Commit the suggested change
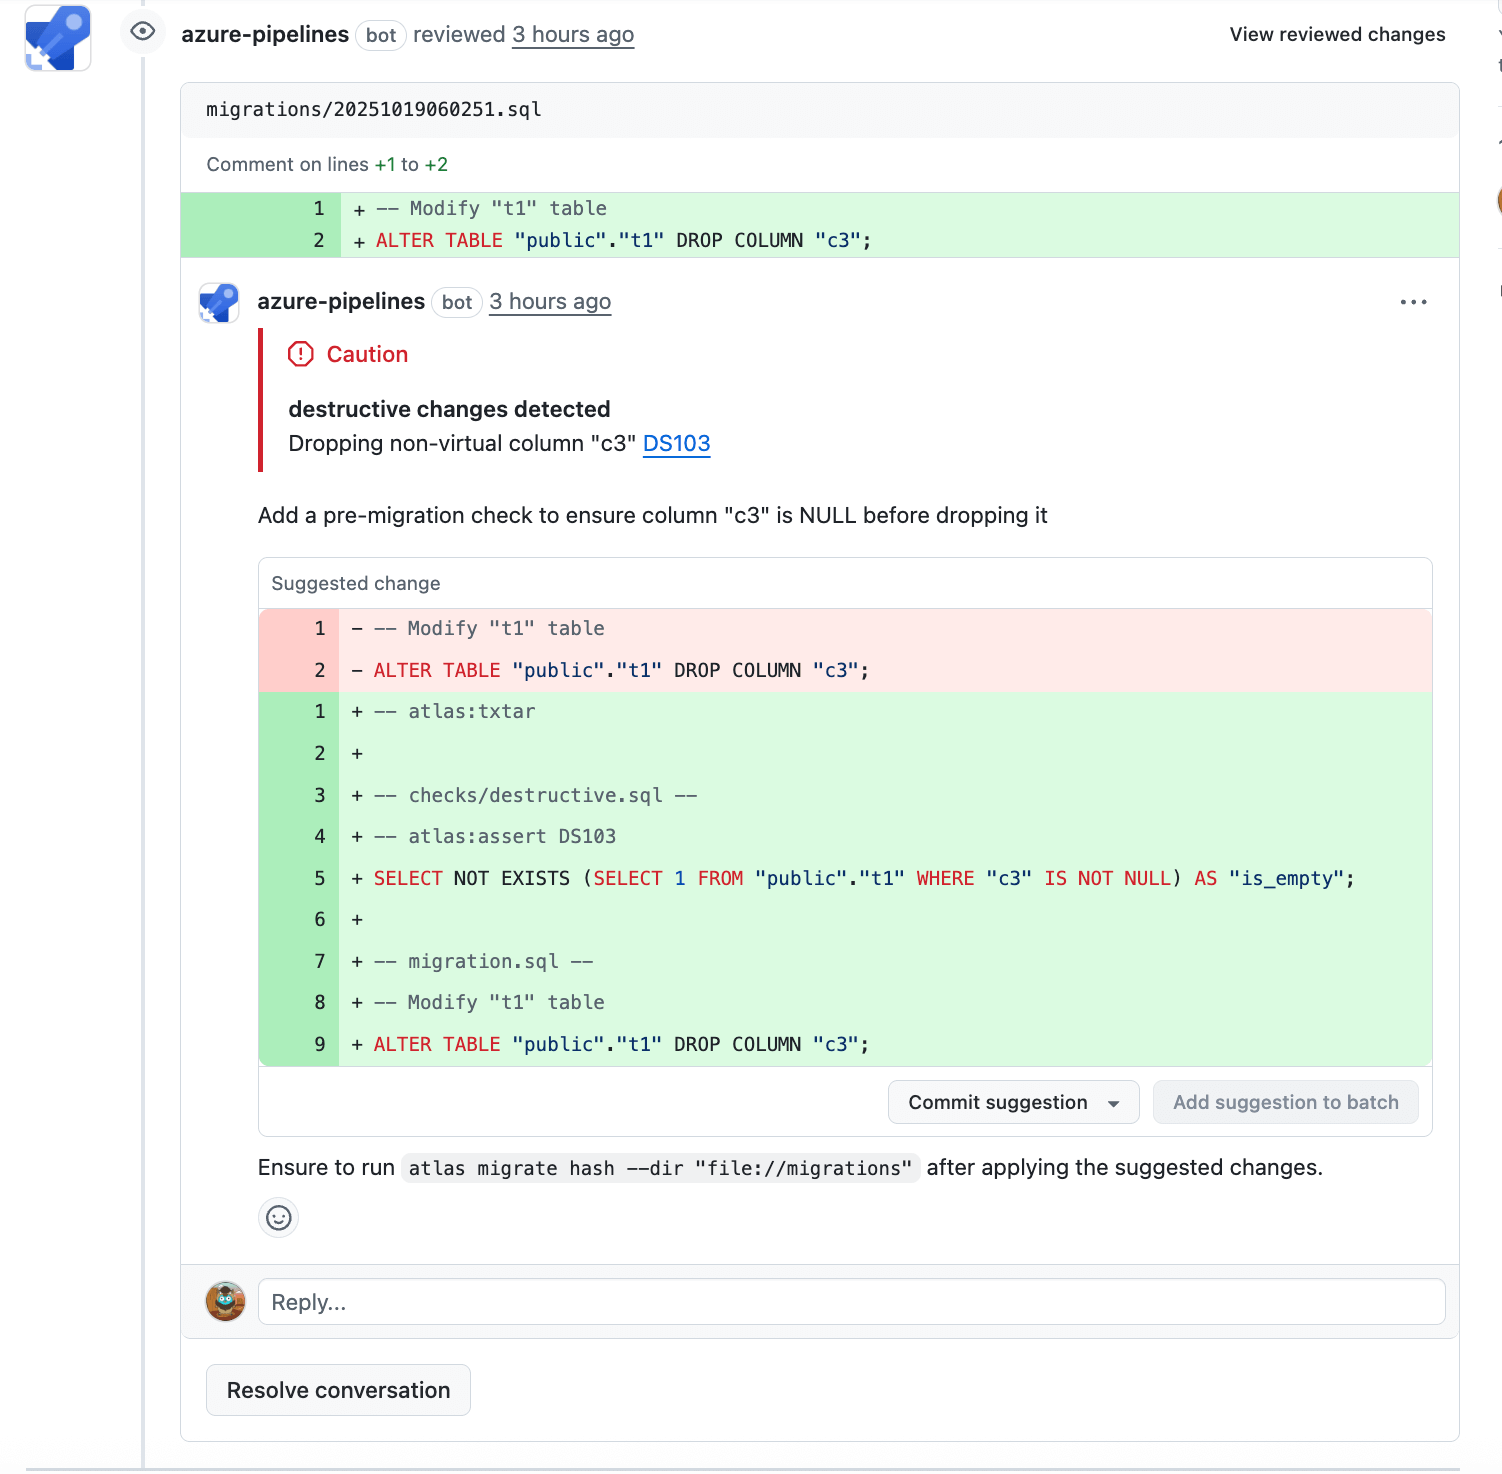1502x1474 pixels. (997, 1102)
